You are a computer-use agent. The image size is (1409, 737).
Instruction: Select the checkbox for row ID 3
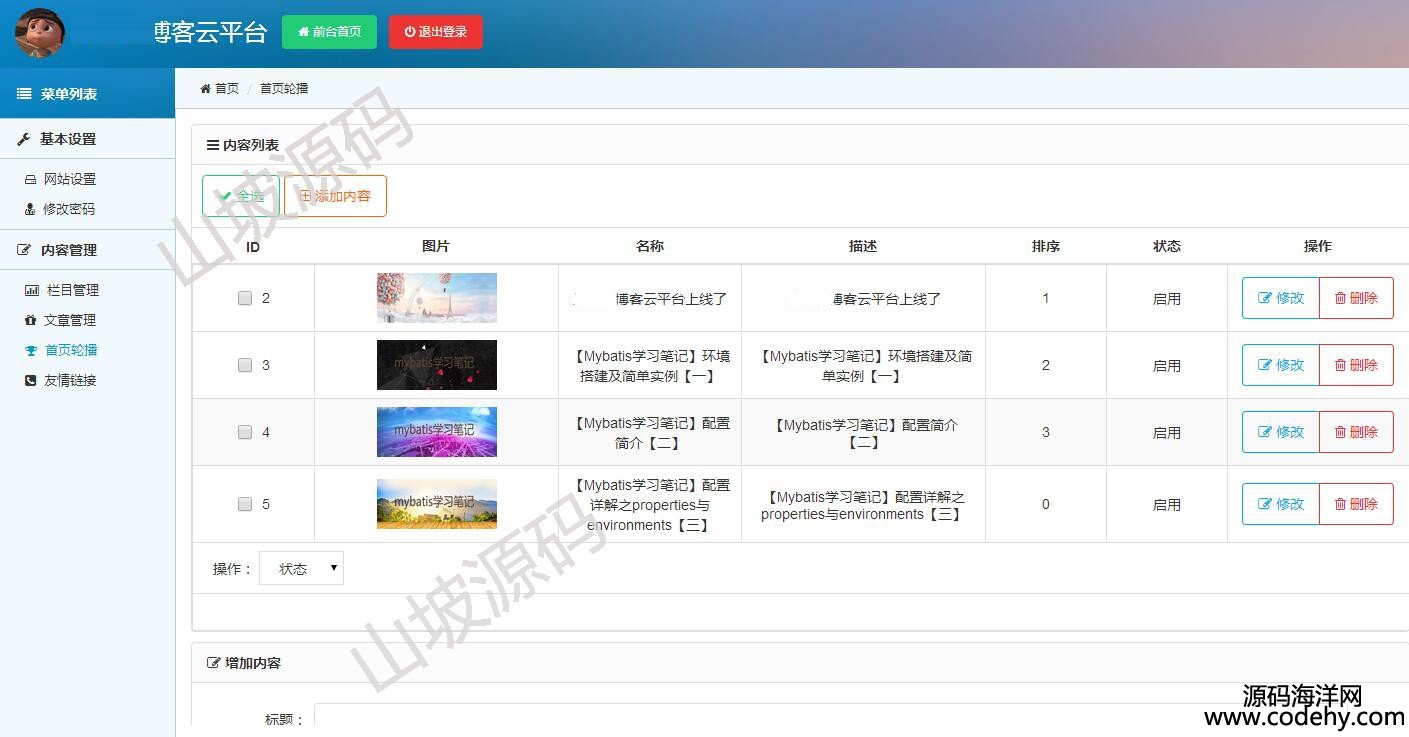(x=245, y=365)
